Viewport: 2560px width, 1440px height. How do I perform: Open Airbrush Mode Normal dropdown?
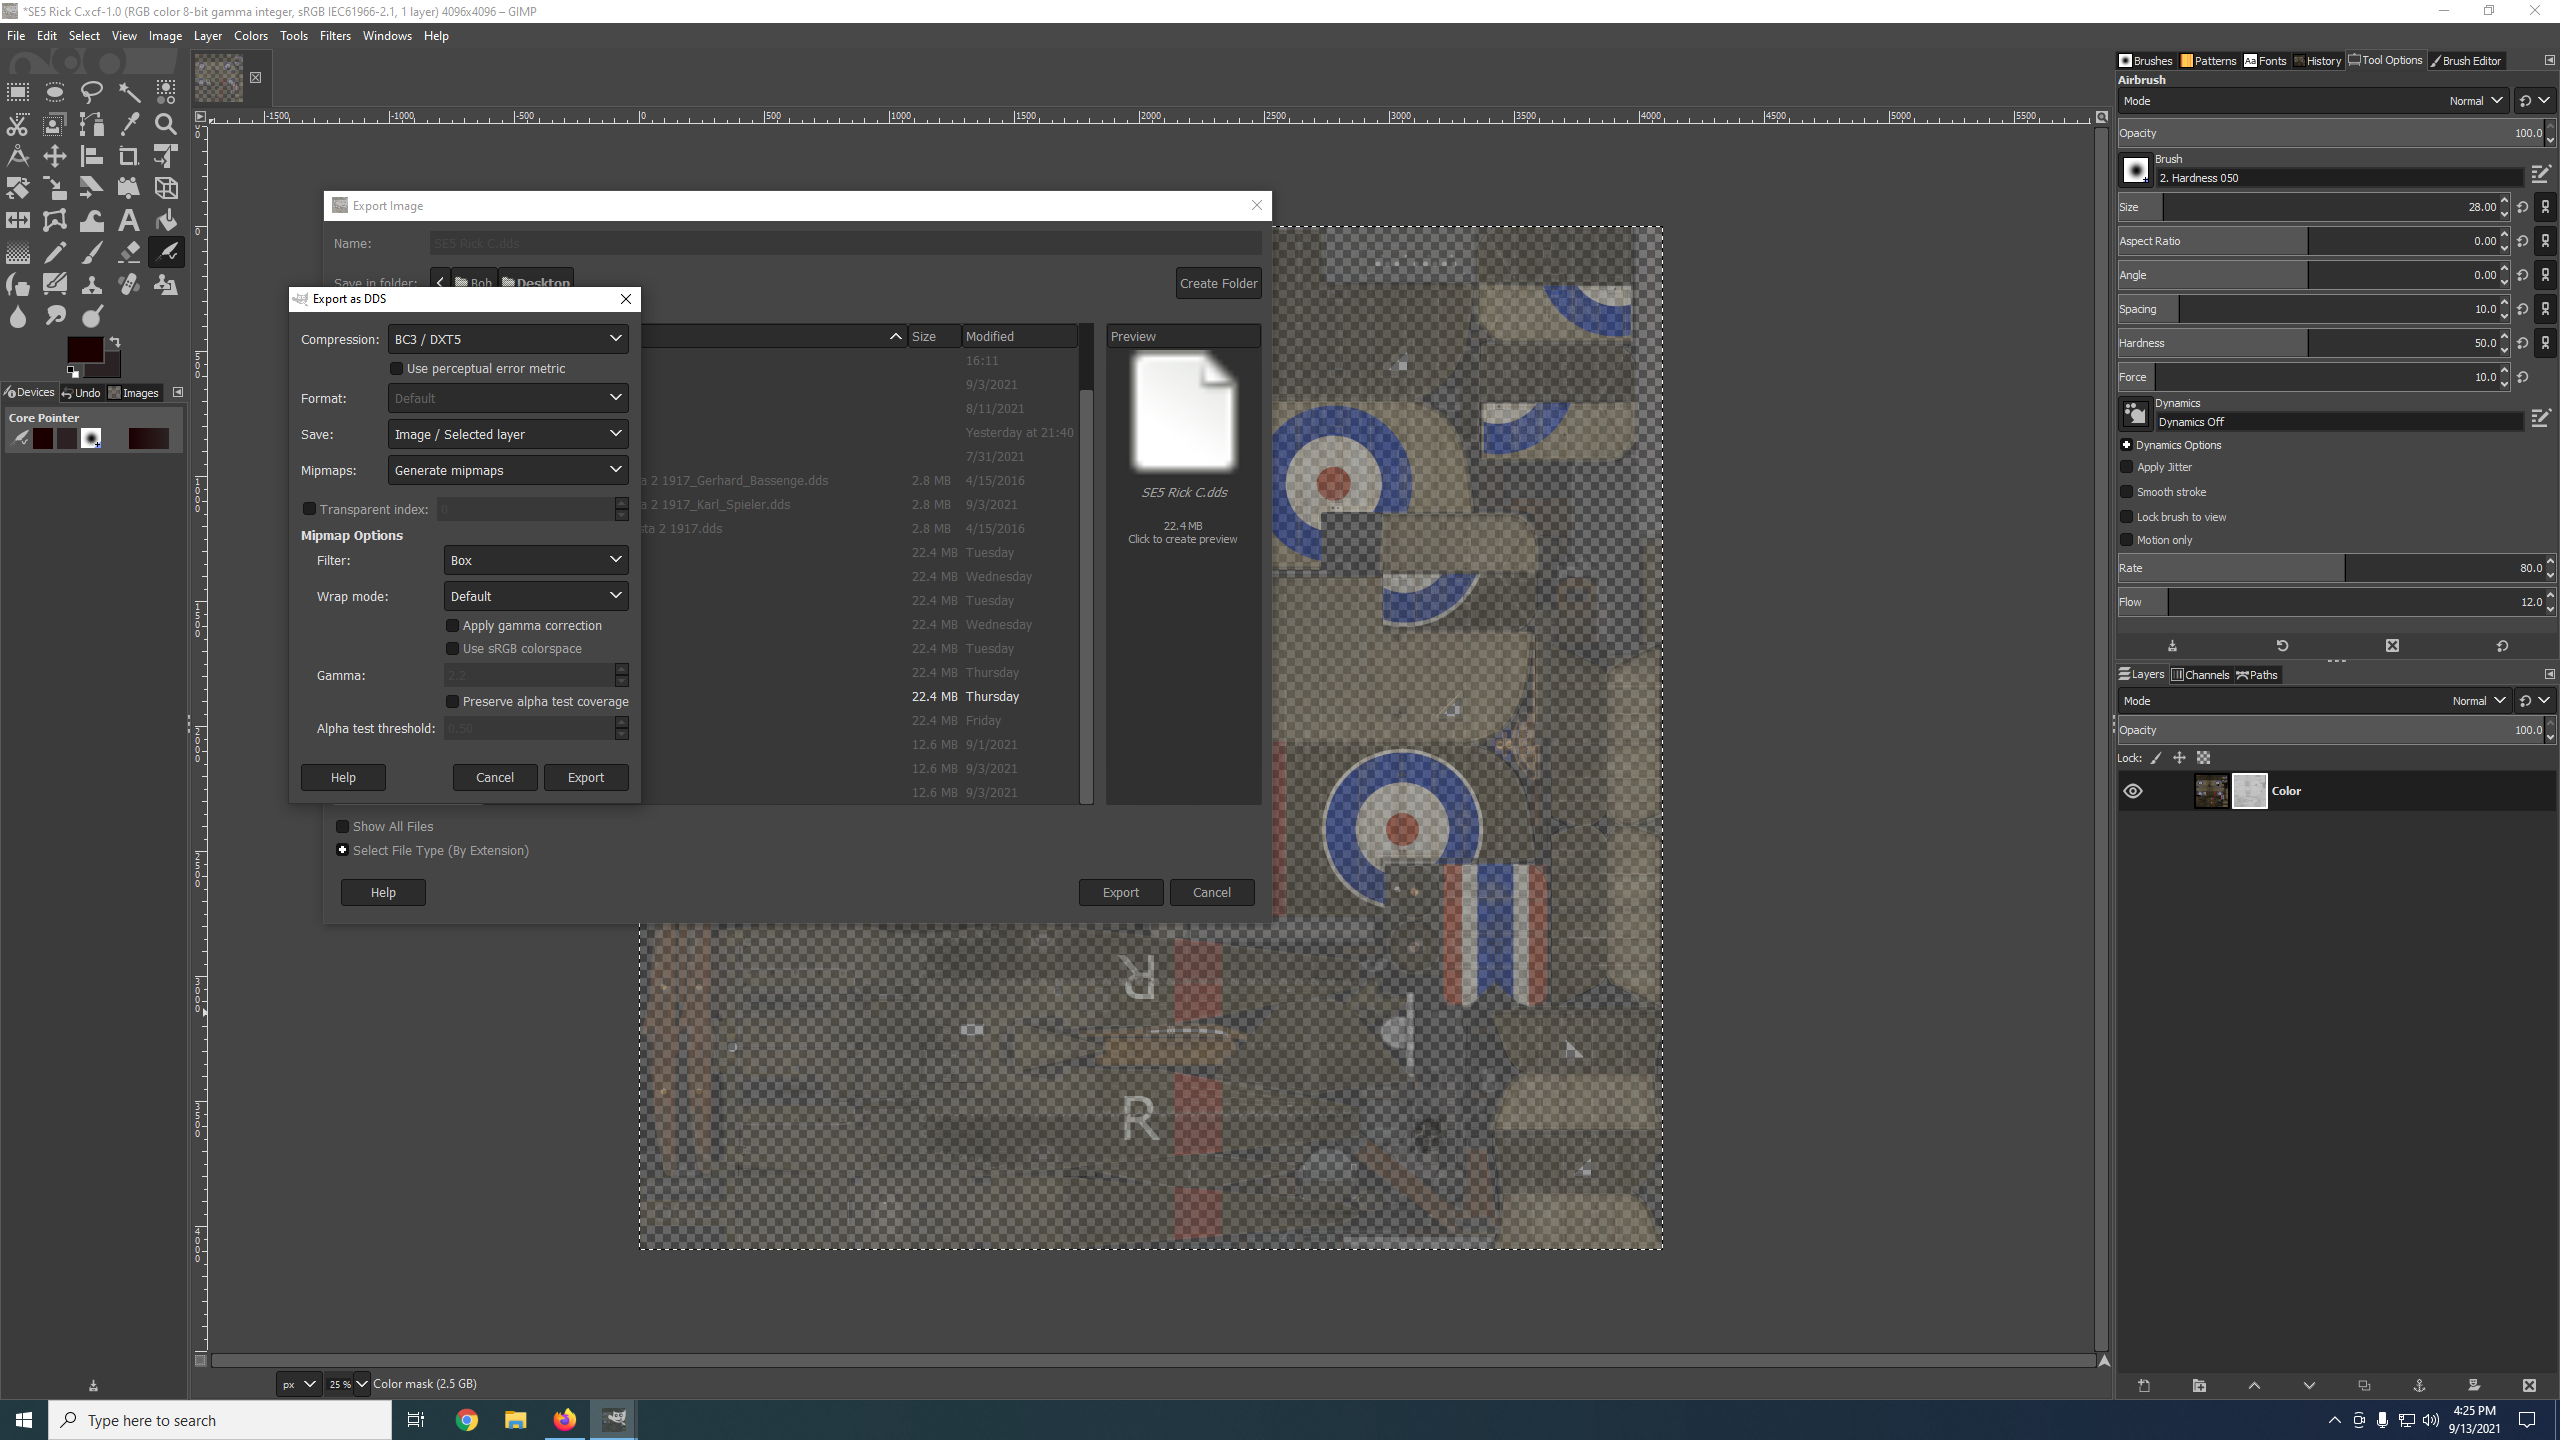2314,101
